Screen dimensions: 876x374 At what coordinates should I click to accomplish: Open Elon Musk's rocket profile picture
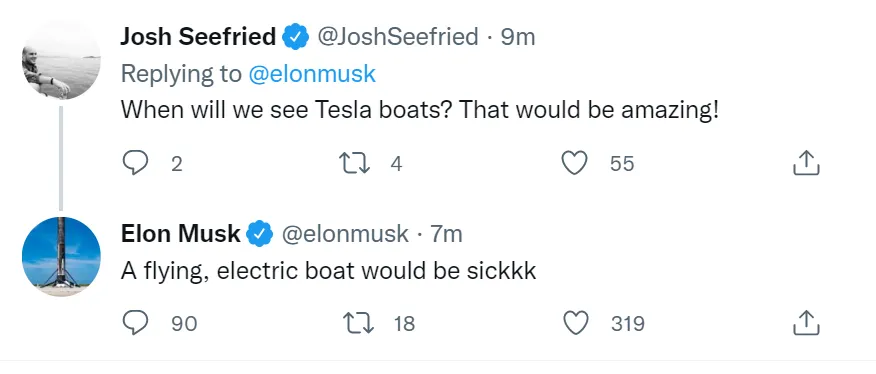tap(61, 257)
